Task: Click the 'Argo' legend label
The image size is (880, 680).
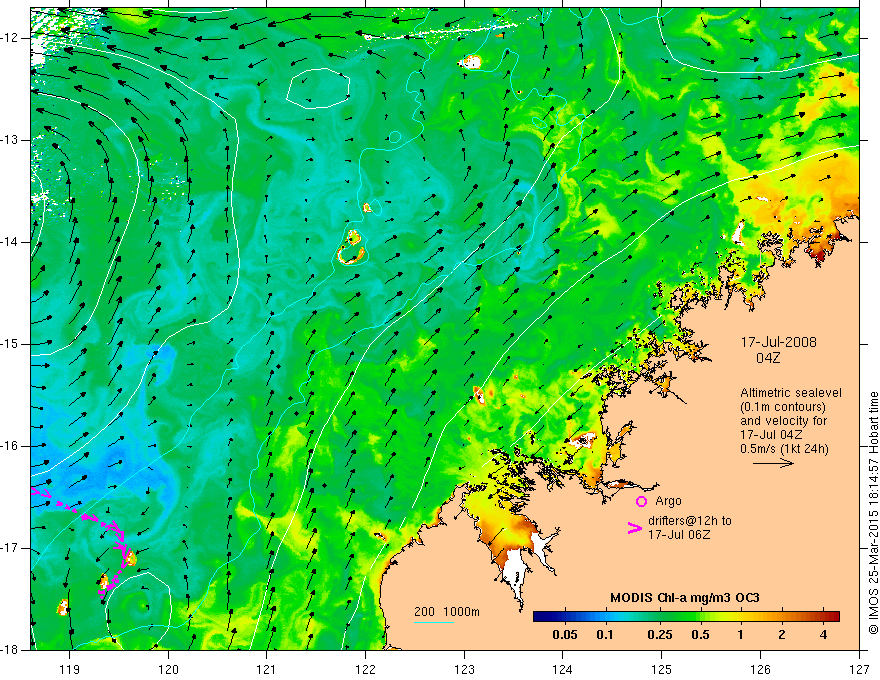Action: [x=668, y=501]
